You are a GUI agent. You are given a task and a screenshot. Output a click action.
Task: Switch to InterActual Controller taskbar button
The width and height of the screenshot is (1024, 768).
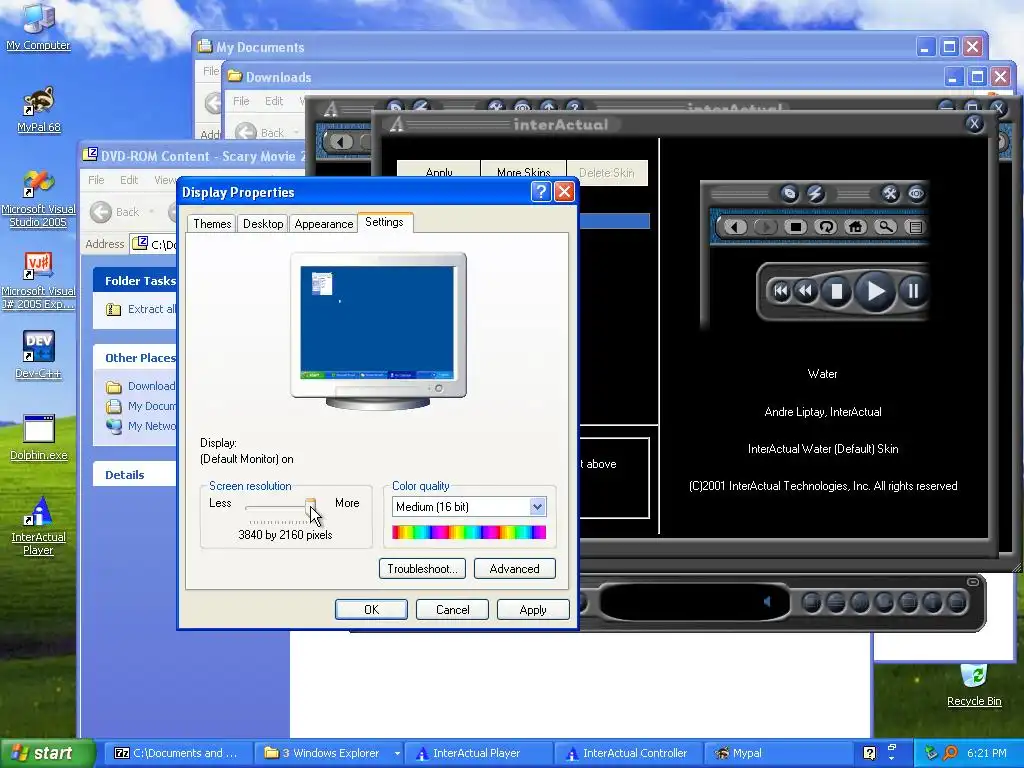(628, 753)
